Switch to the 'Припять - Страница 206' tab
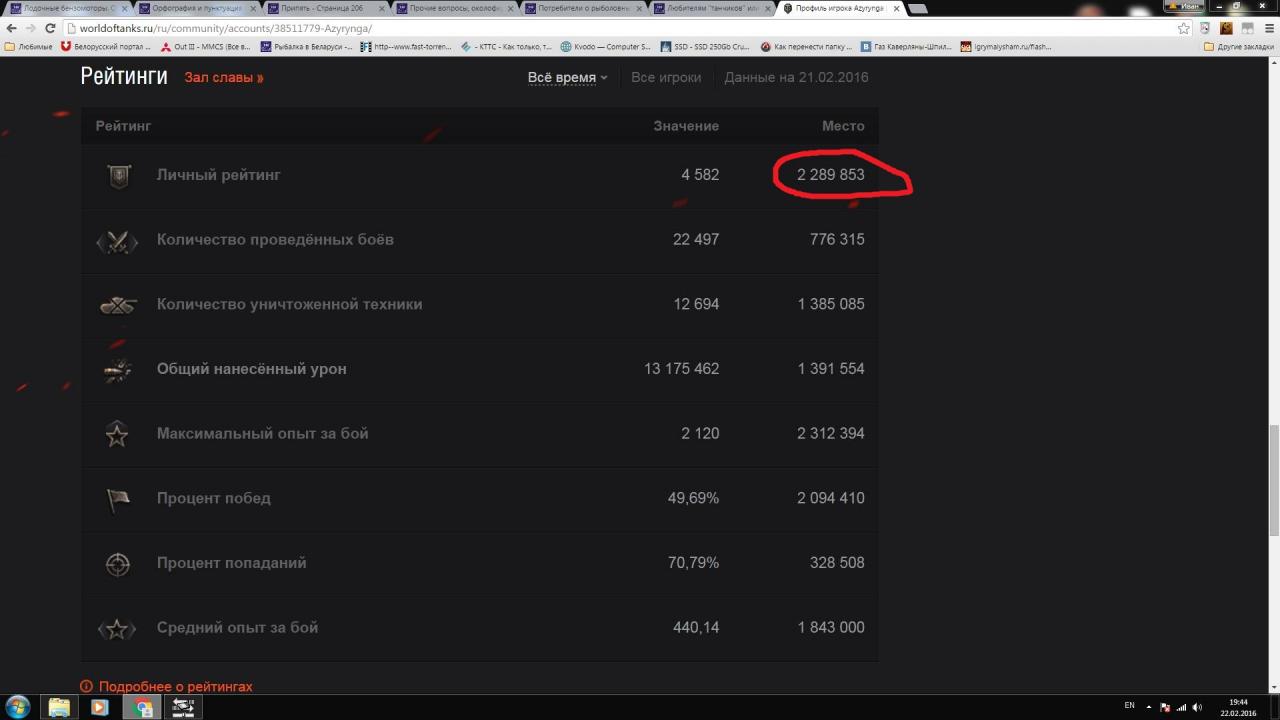The image size is (1280, 720). coord(325,8)
